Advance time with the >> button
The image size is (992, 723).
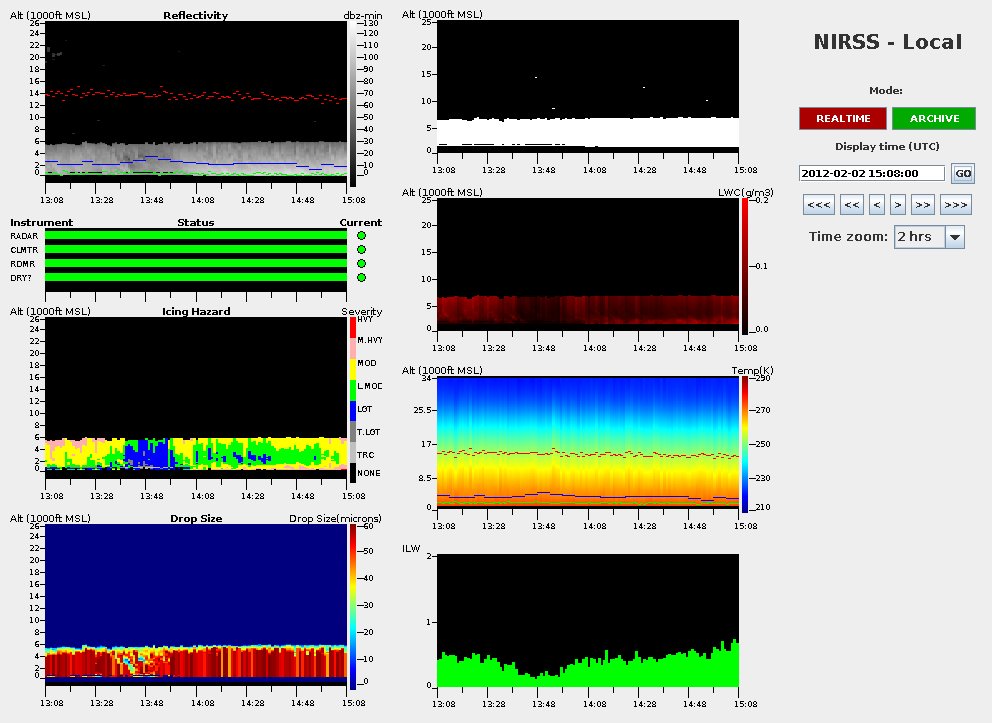pyautogui.click(x=922, y=205)
